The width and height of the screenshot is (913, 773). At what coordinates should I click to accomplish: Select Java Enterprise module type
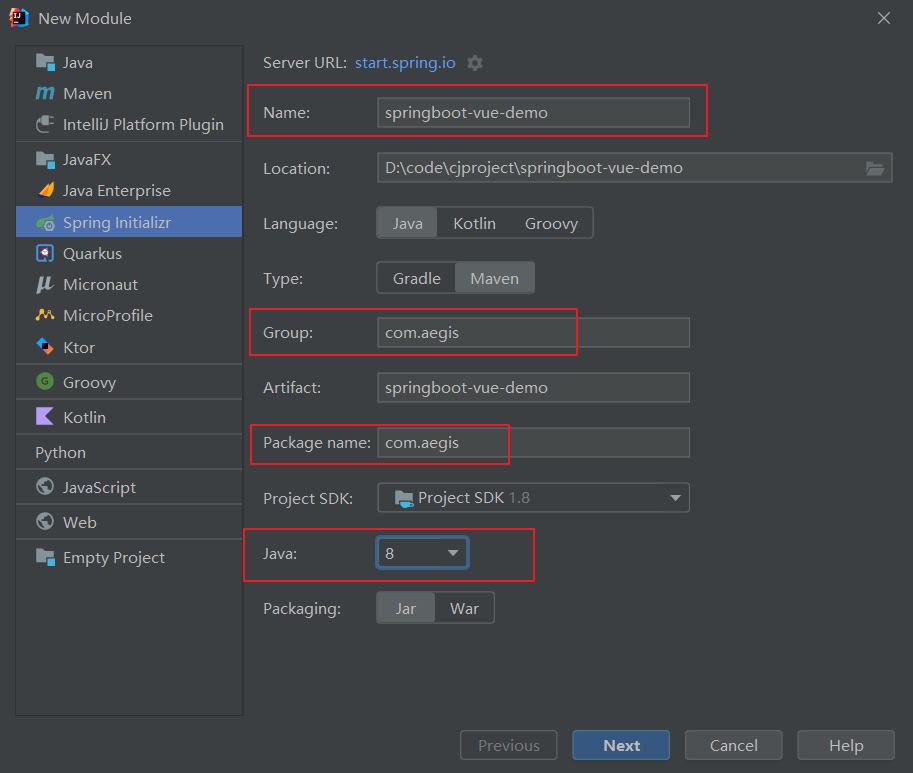(129, 190)
